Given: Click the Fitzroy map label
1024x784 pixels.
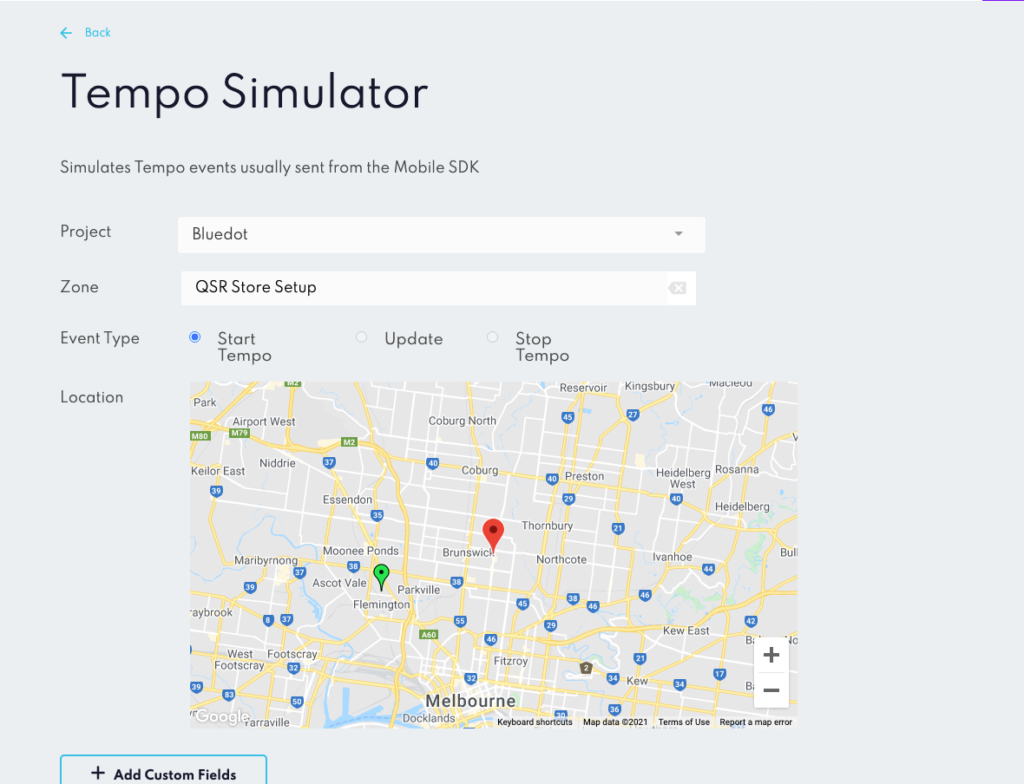Looking at the screenshot, I should click(x=511, y=661).
